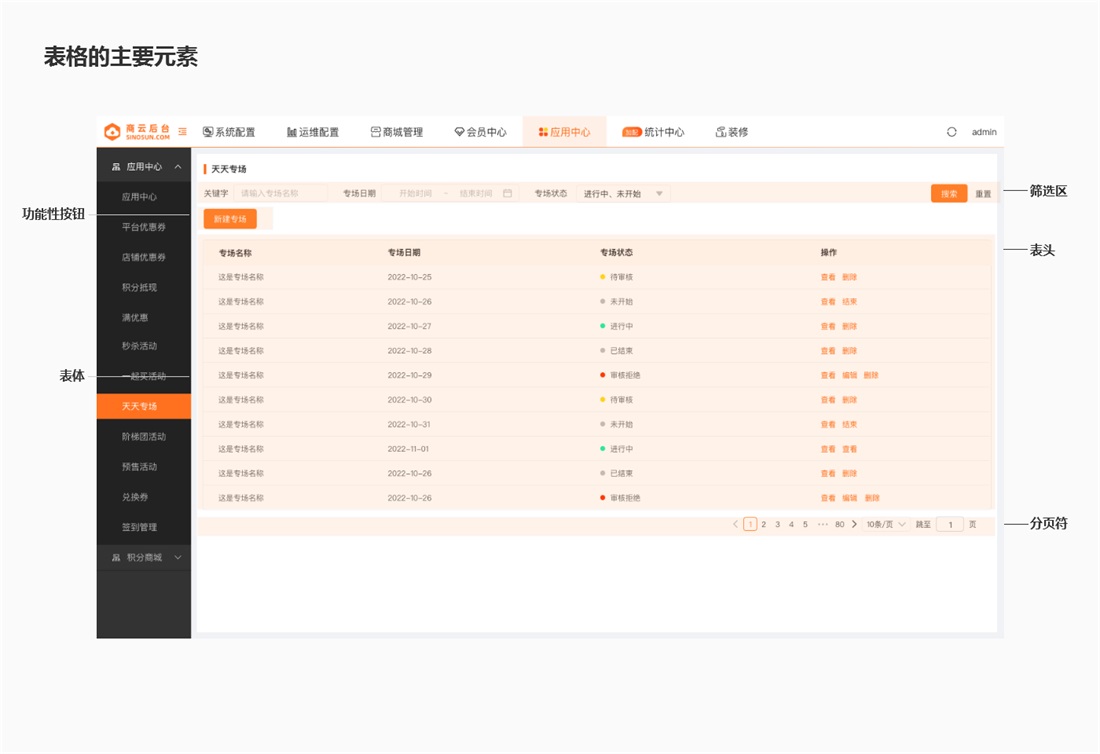This screenshot has width=1100, height=754.
Task: Go to page 2 in pagination
Action: tap(764, 524)
